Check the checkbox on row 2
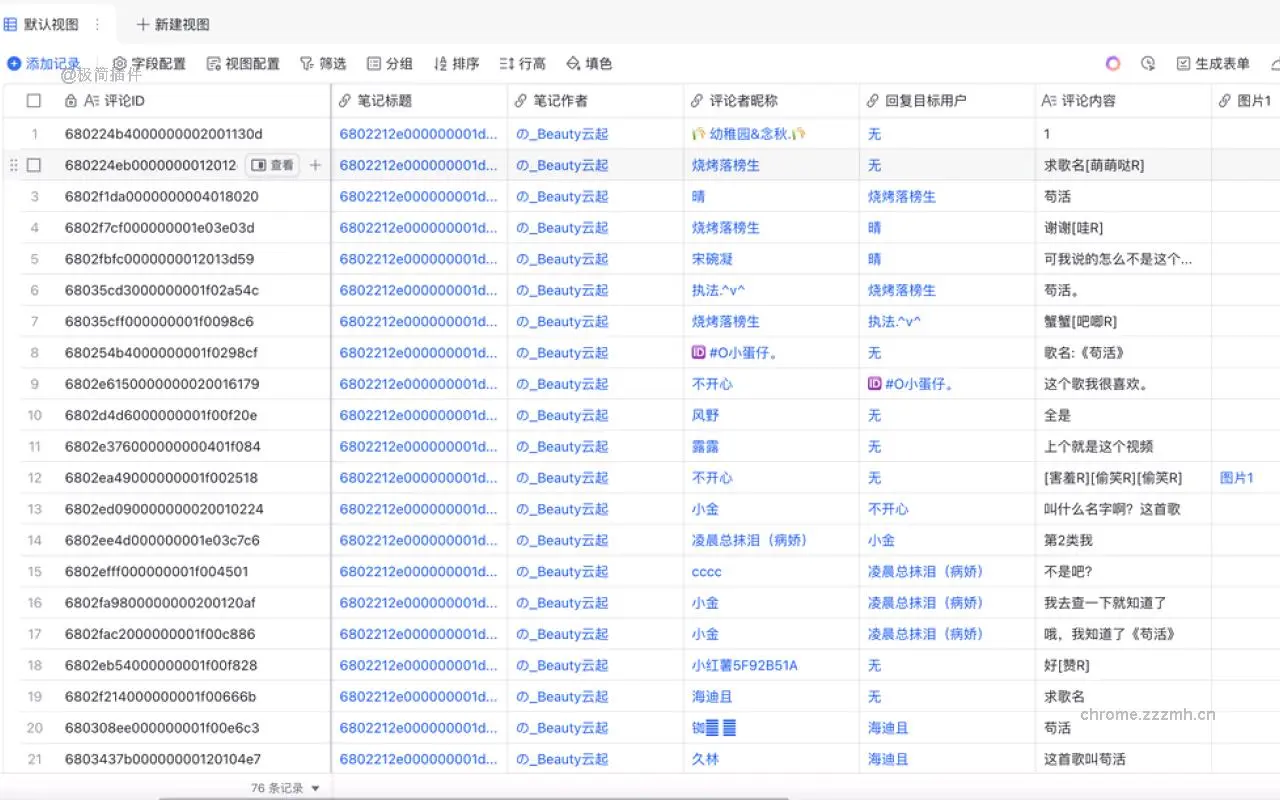Screen dimensions: 1280x800 click(34, 165)
